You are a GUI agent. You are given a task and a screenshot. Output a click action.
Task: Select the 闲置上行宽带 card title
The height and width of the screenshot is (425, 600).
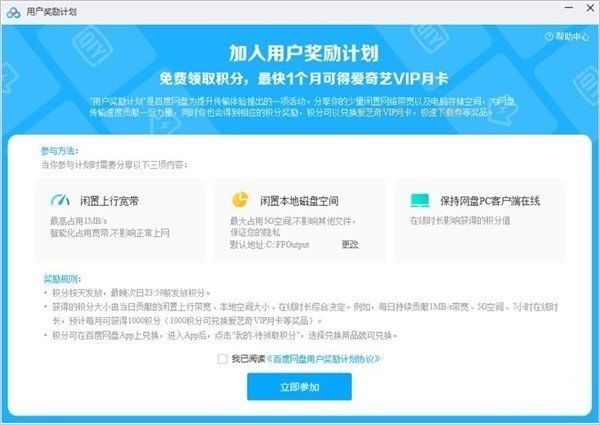(x=109, y=201)
